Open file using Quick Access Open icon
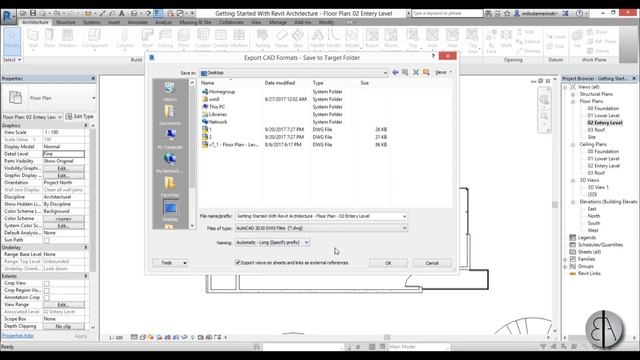This screenshot has width=640, height=360. point(23,13)
